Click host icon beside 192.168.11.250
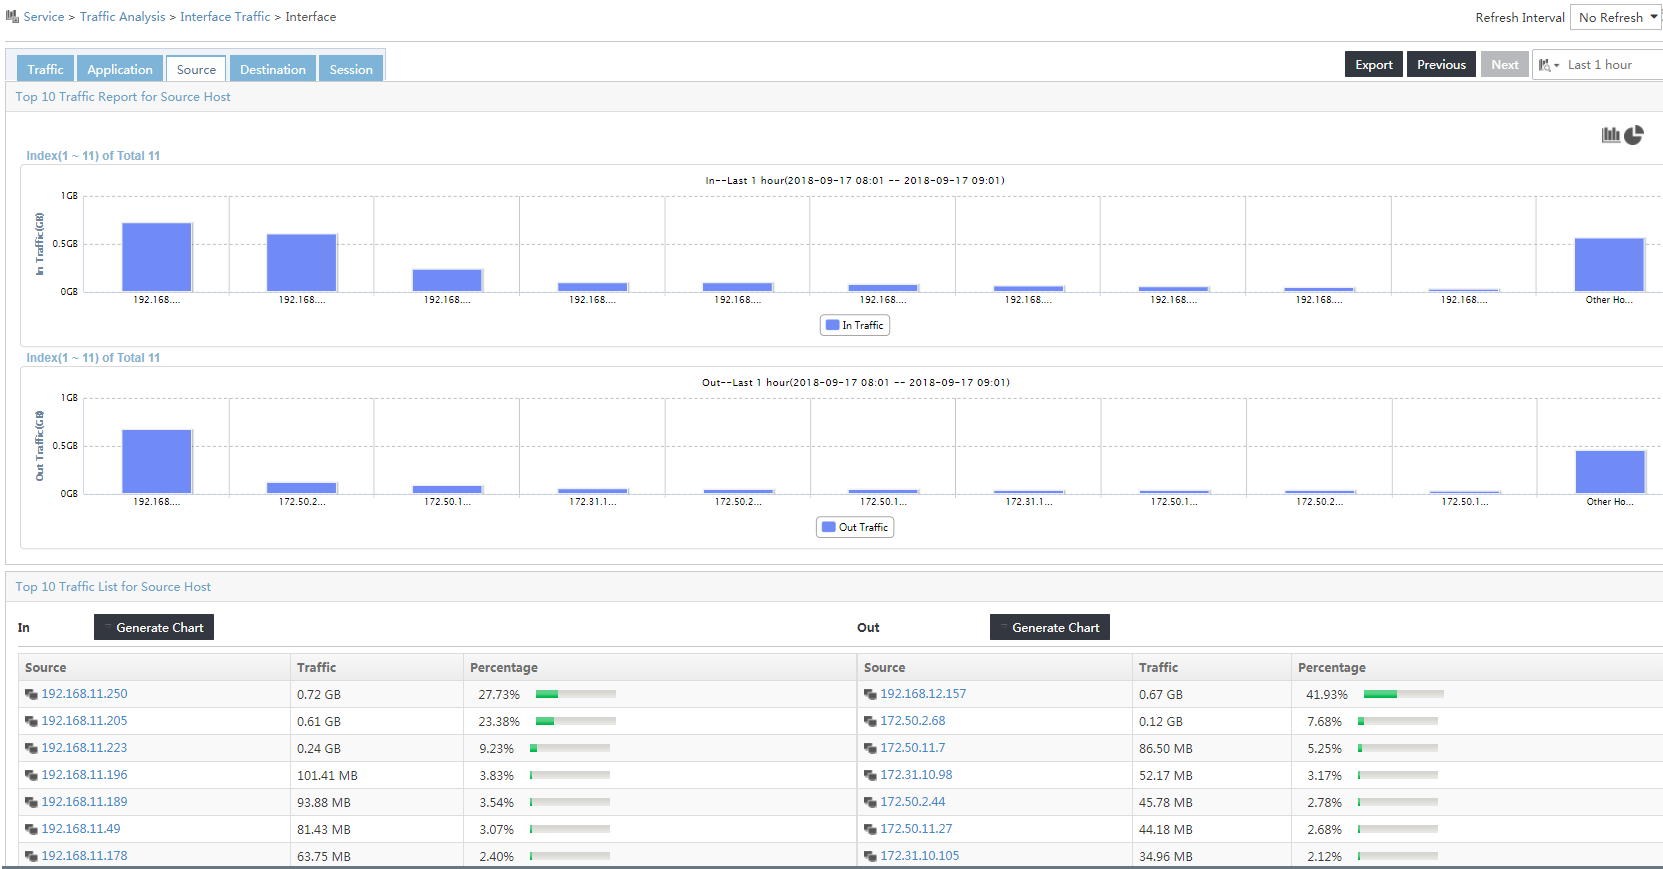The width and height of the screenshot is (1663, 869). pos(32,694)
